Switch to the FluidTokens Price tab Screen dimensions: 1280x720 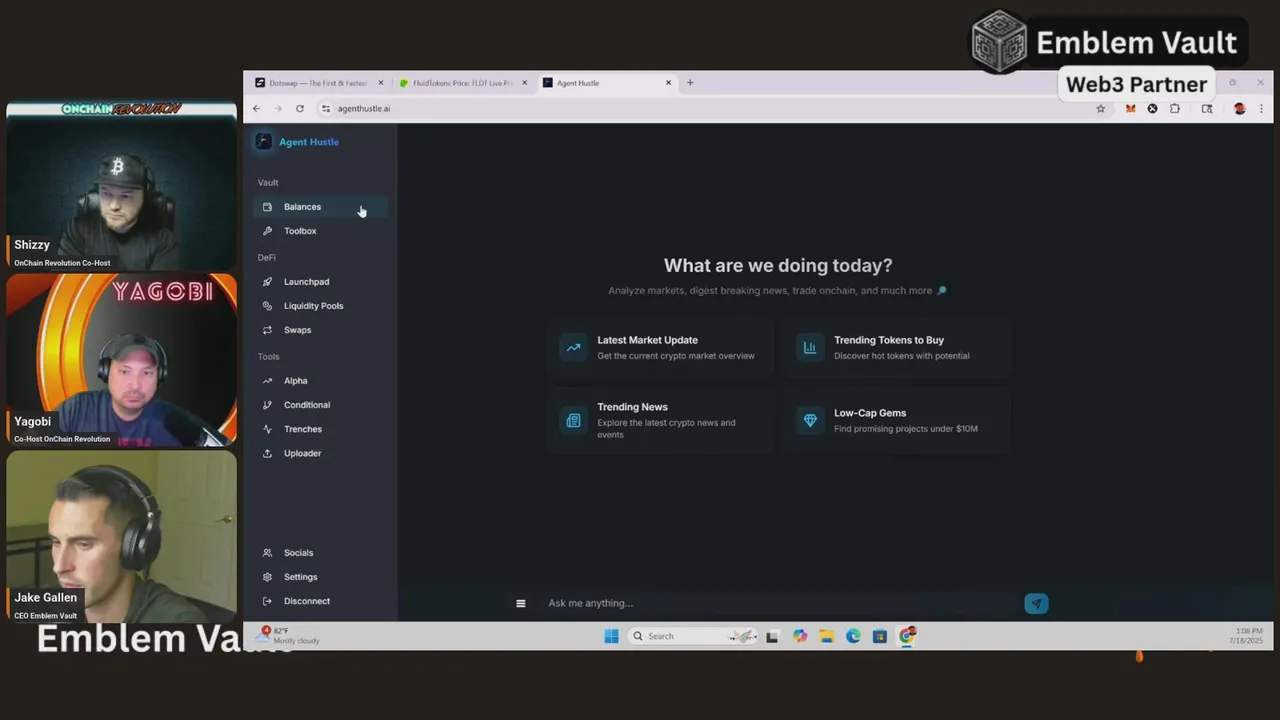coord(461,83)
